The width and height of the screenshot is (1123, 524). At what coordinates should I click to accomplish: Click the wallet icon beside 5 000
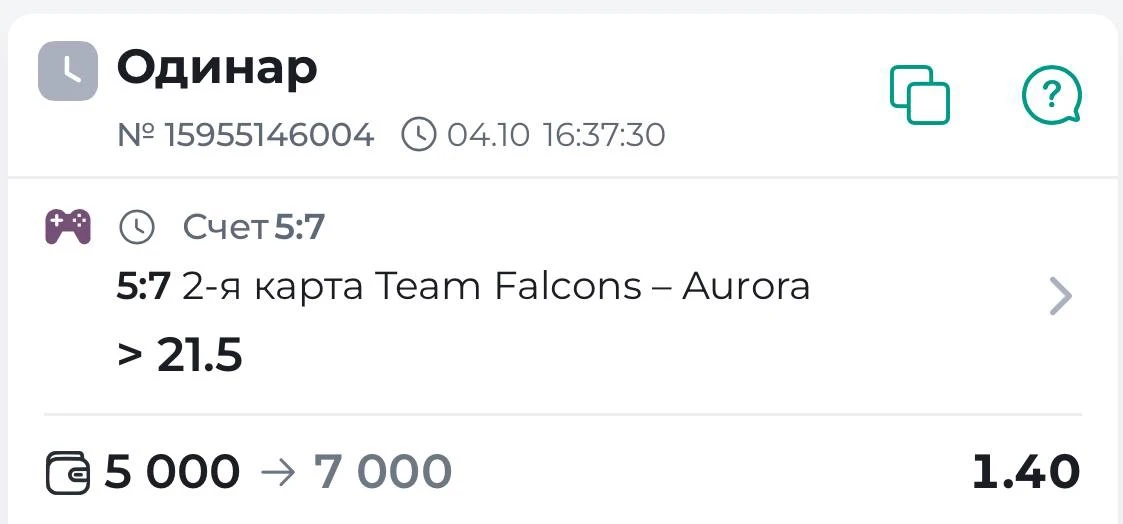[68, 472]
